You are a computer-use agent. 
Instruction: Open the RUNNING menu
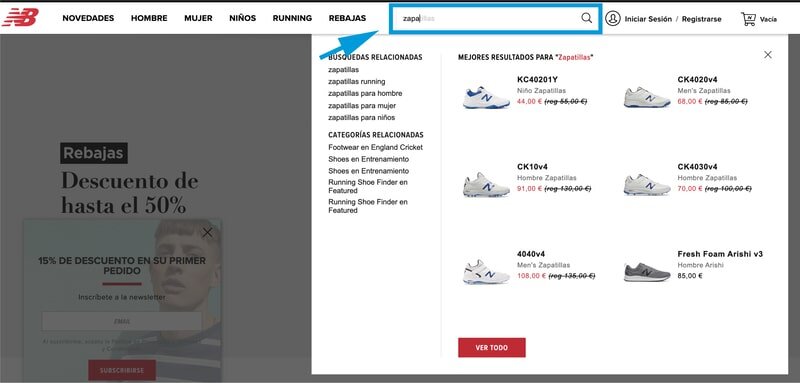pos(292,18)
